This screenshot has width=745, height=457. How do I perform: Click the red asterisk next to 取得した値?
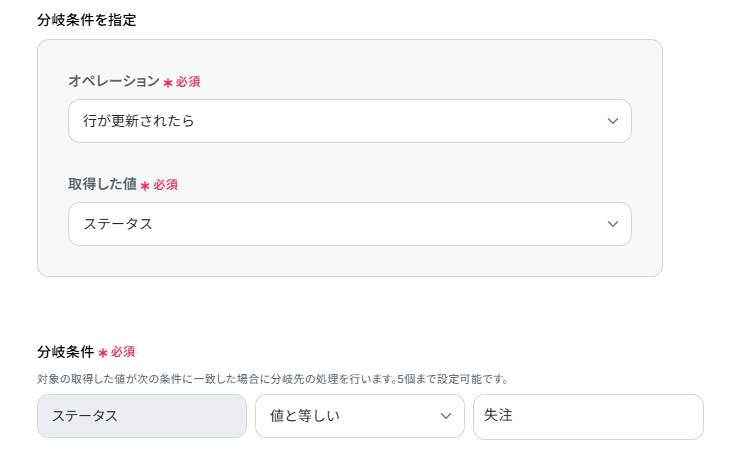point(145,185)
